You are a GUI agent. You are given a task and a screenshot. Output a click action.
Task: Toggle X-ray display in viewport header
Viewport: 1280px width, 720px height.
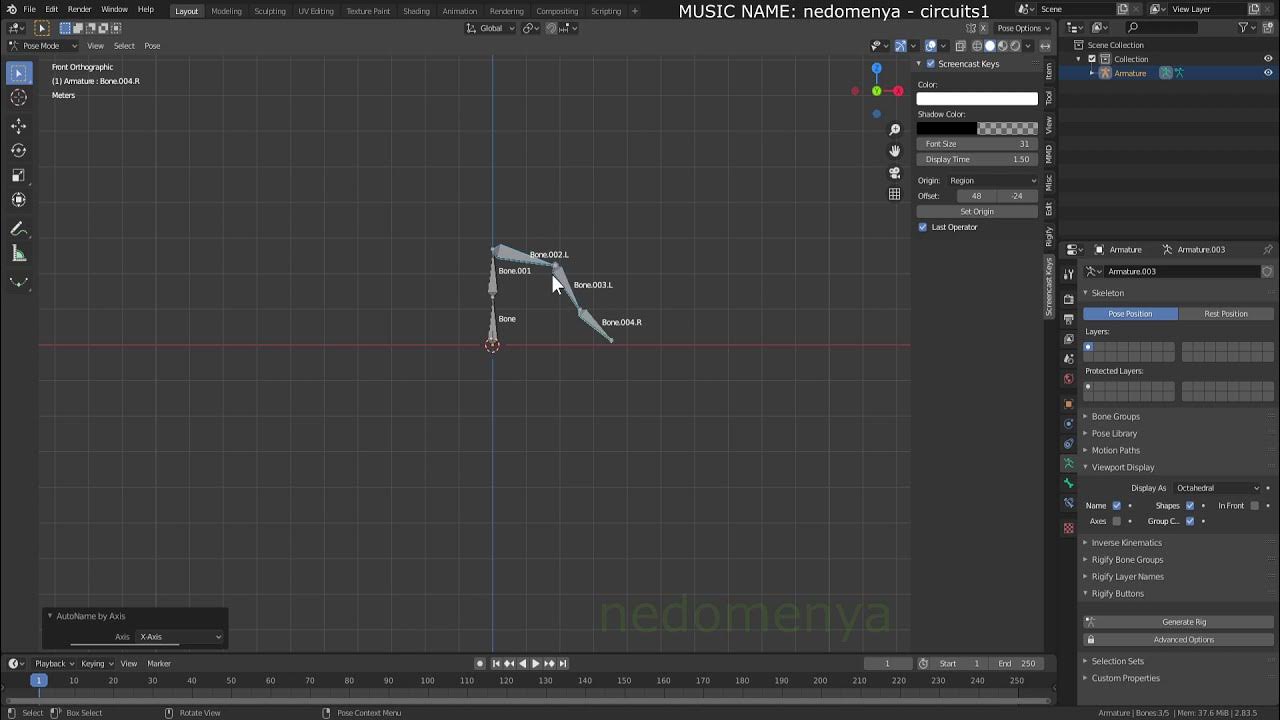[961, 45]
